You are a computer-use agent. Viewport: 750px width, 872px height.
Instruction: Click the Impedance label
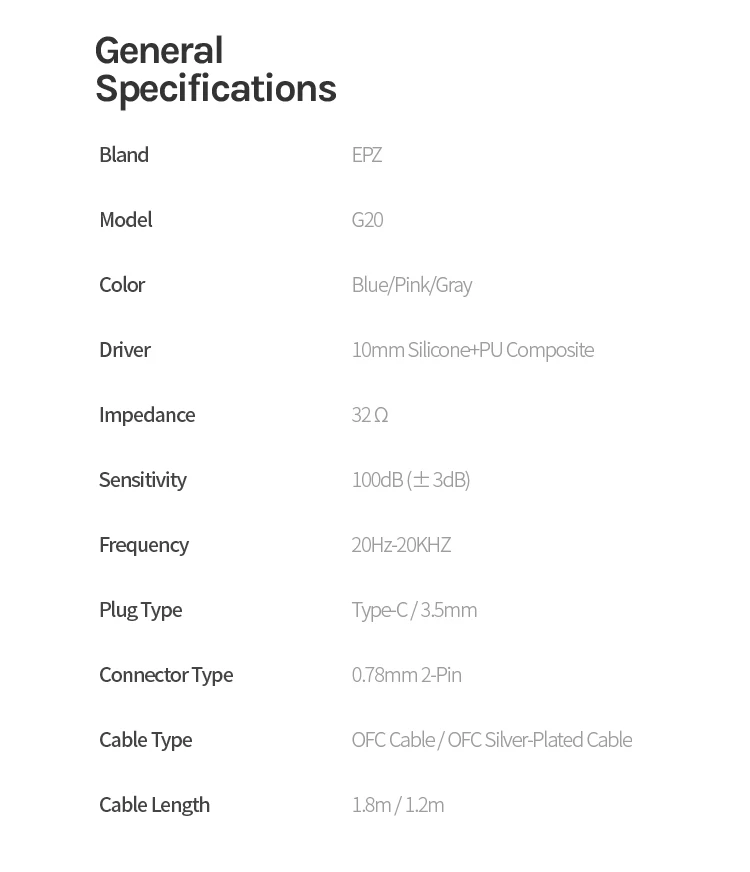click(147, 415)
